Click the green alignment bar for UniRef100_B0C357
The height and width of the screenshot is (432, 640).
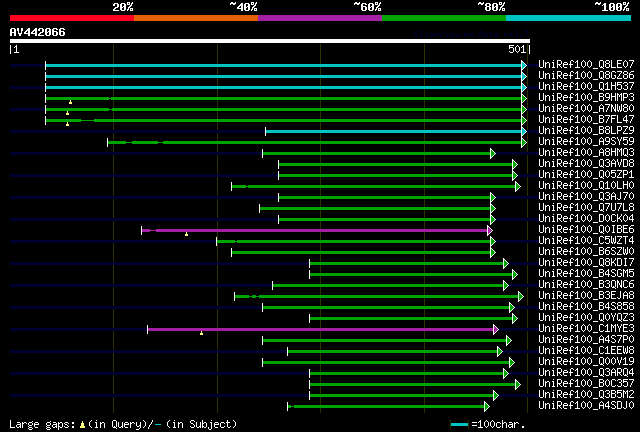pyautogui.click(x=413, y=385)
